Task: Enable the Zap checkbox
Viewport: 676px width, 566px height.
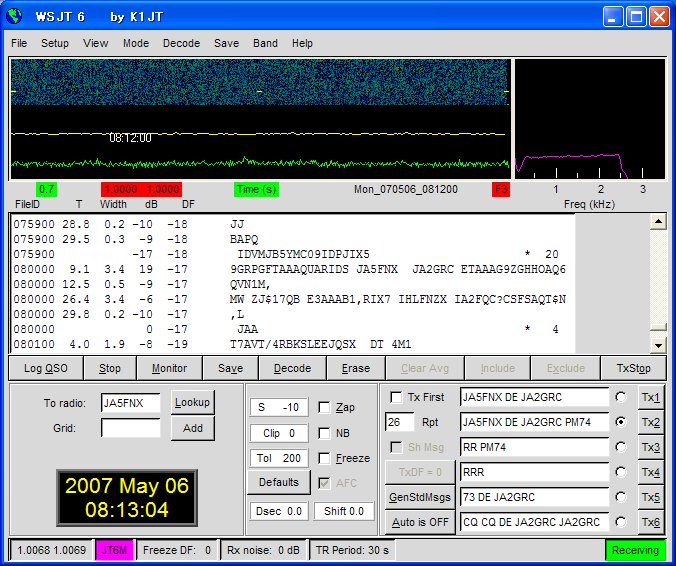Action: (324, 407)
